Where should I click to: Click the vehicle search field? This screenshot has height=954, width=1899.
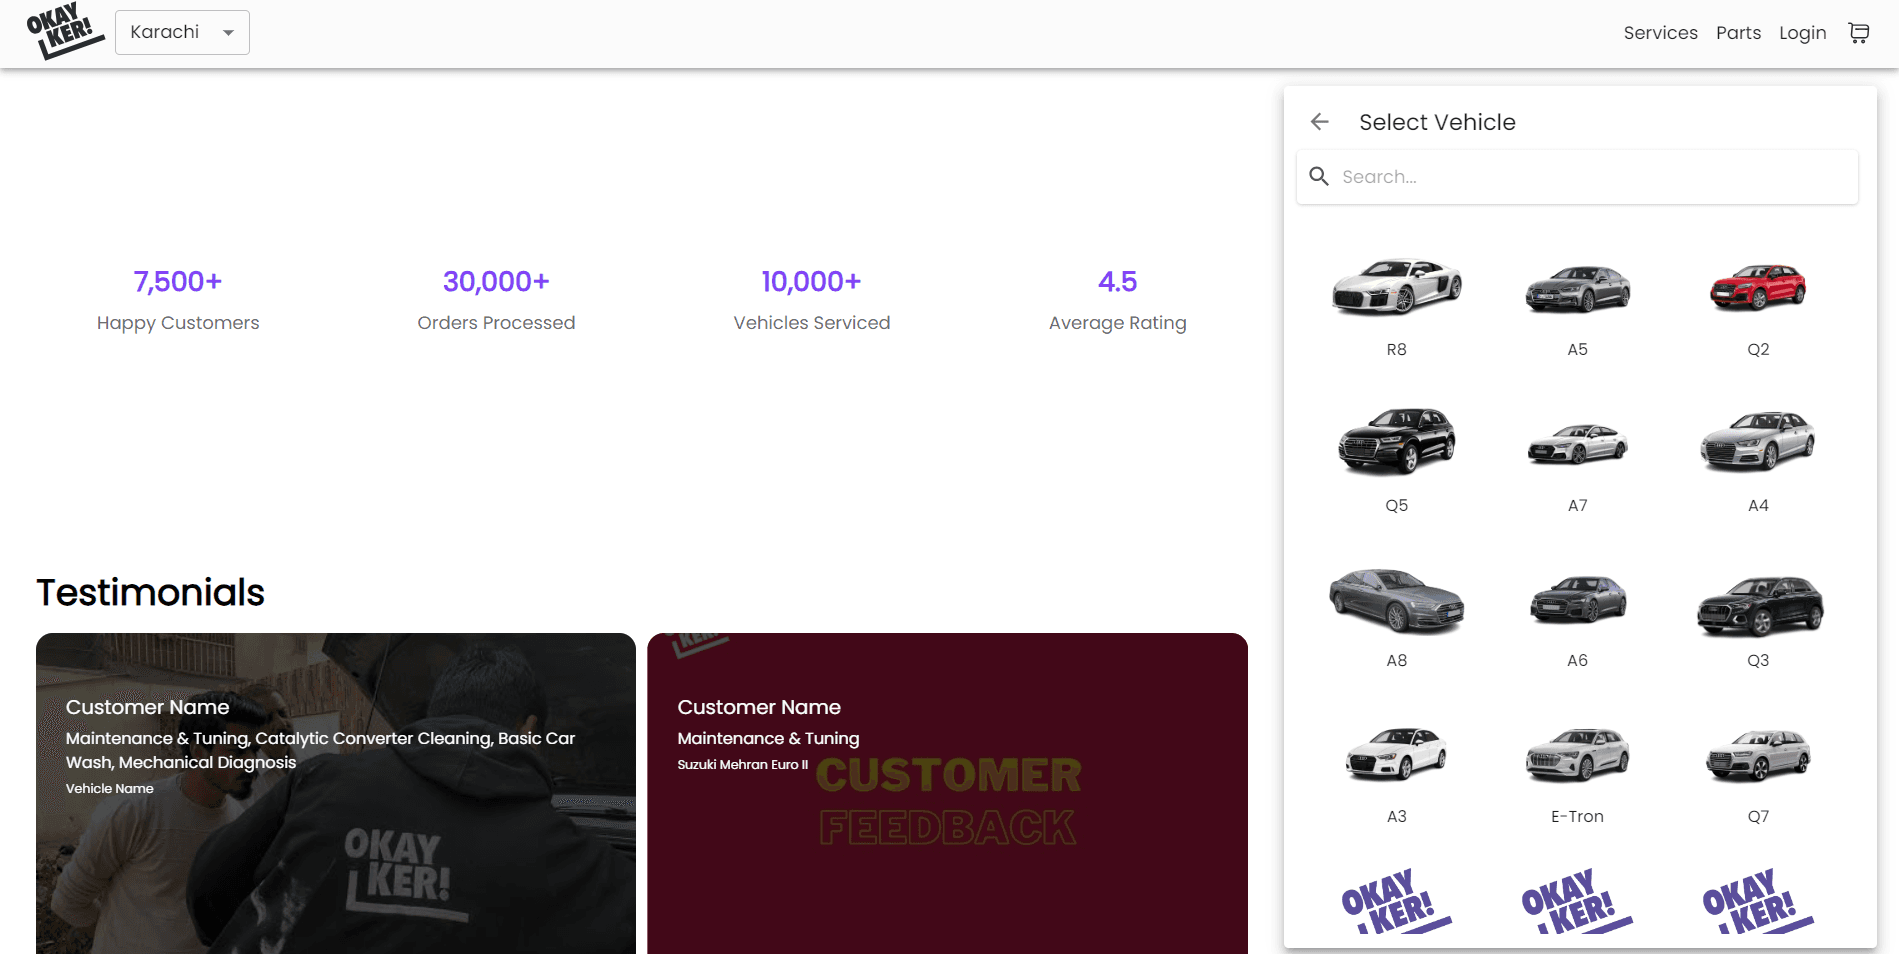coord(1577,177)
